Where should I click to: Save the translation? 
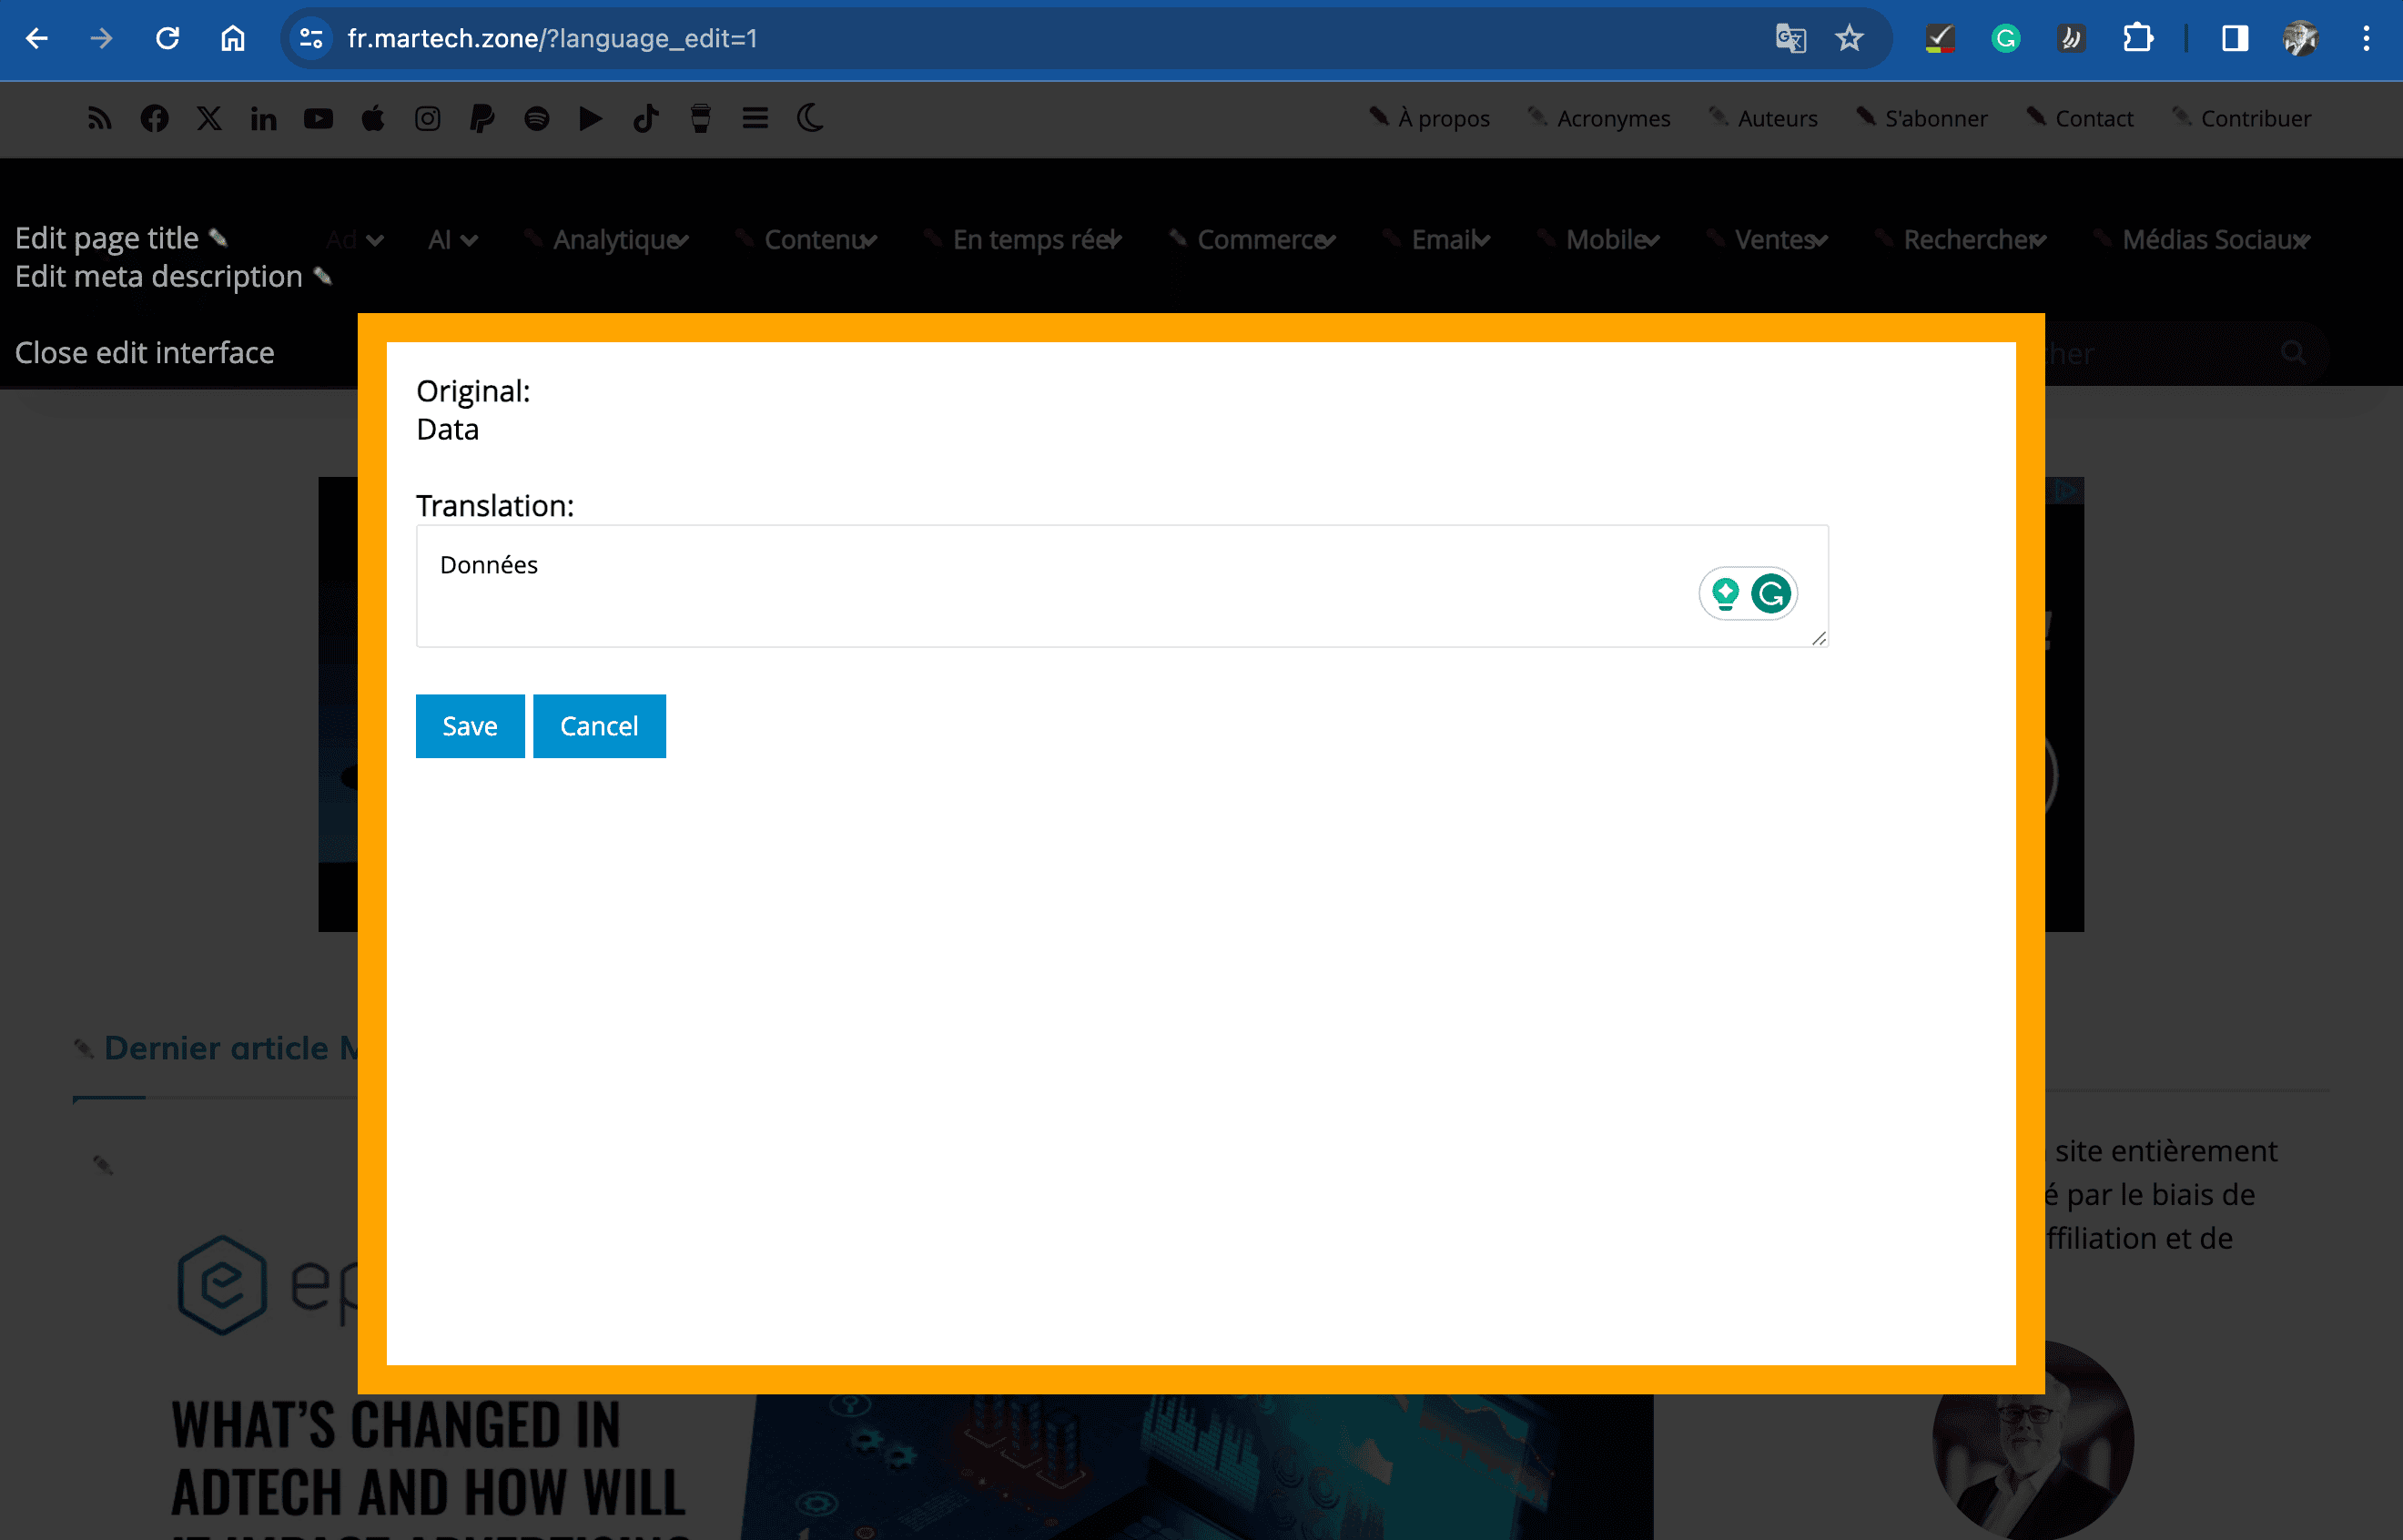(x=469, y=726)
